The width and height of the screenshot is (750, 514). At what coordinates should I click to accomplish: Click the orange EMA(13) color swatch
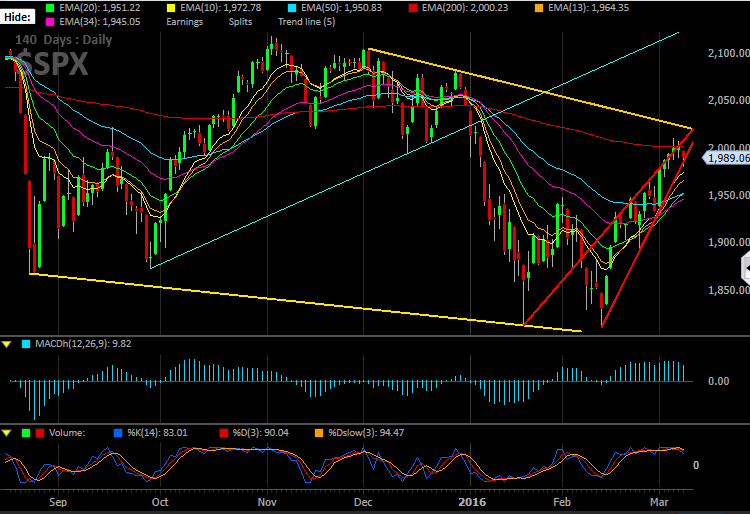coord(539,8)
